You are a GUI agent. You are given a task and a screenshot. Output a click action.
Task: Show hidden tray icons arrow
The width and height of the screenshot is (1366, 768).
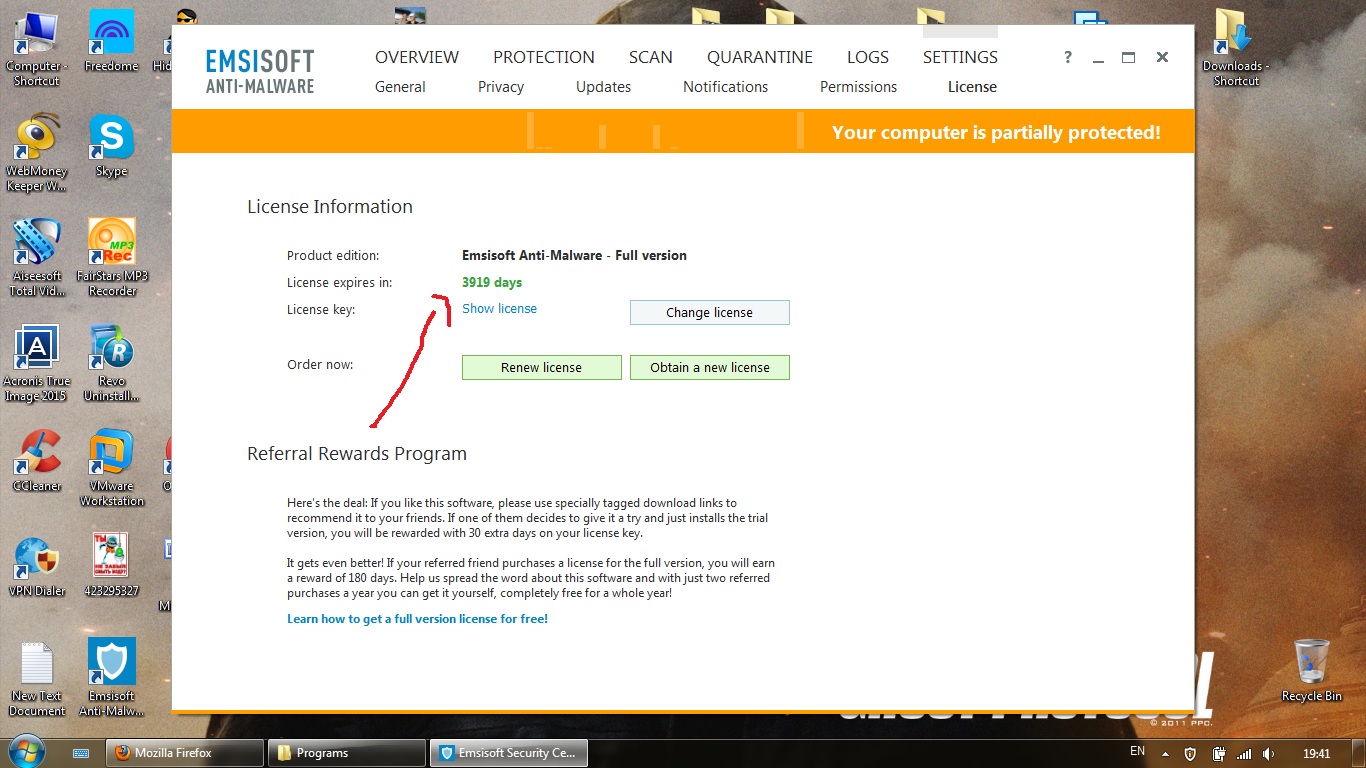tap(1165, 753)
